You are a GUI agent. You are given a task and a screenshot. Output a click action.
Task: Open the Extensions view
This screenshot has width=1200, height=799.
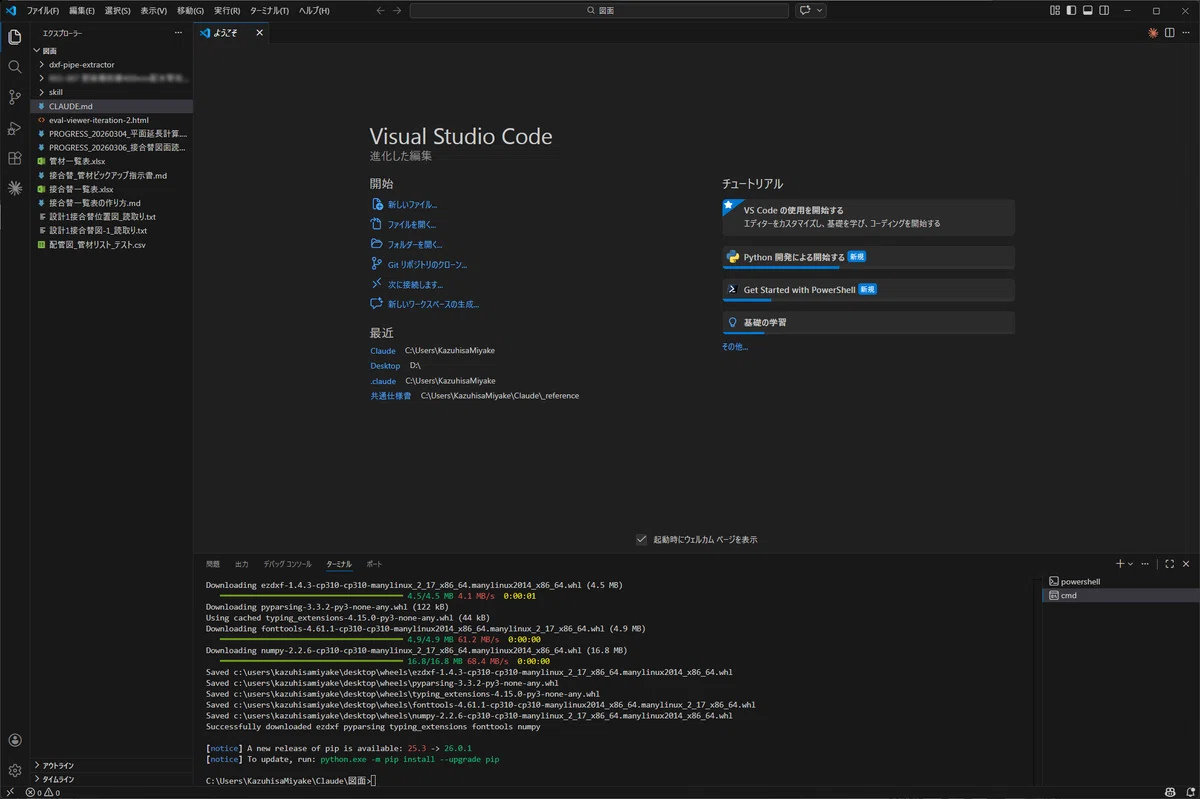click(x=14, y=158)
